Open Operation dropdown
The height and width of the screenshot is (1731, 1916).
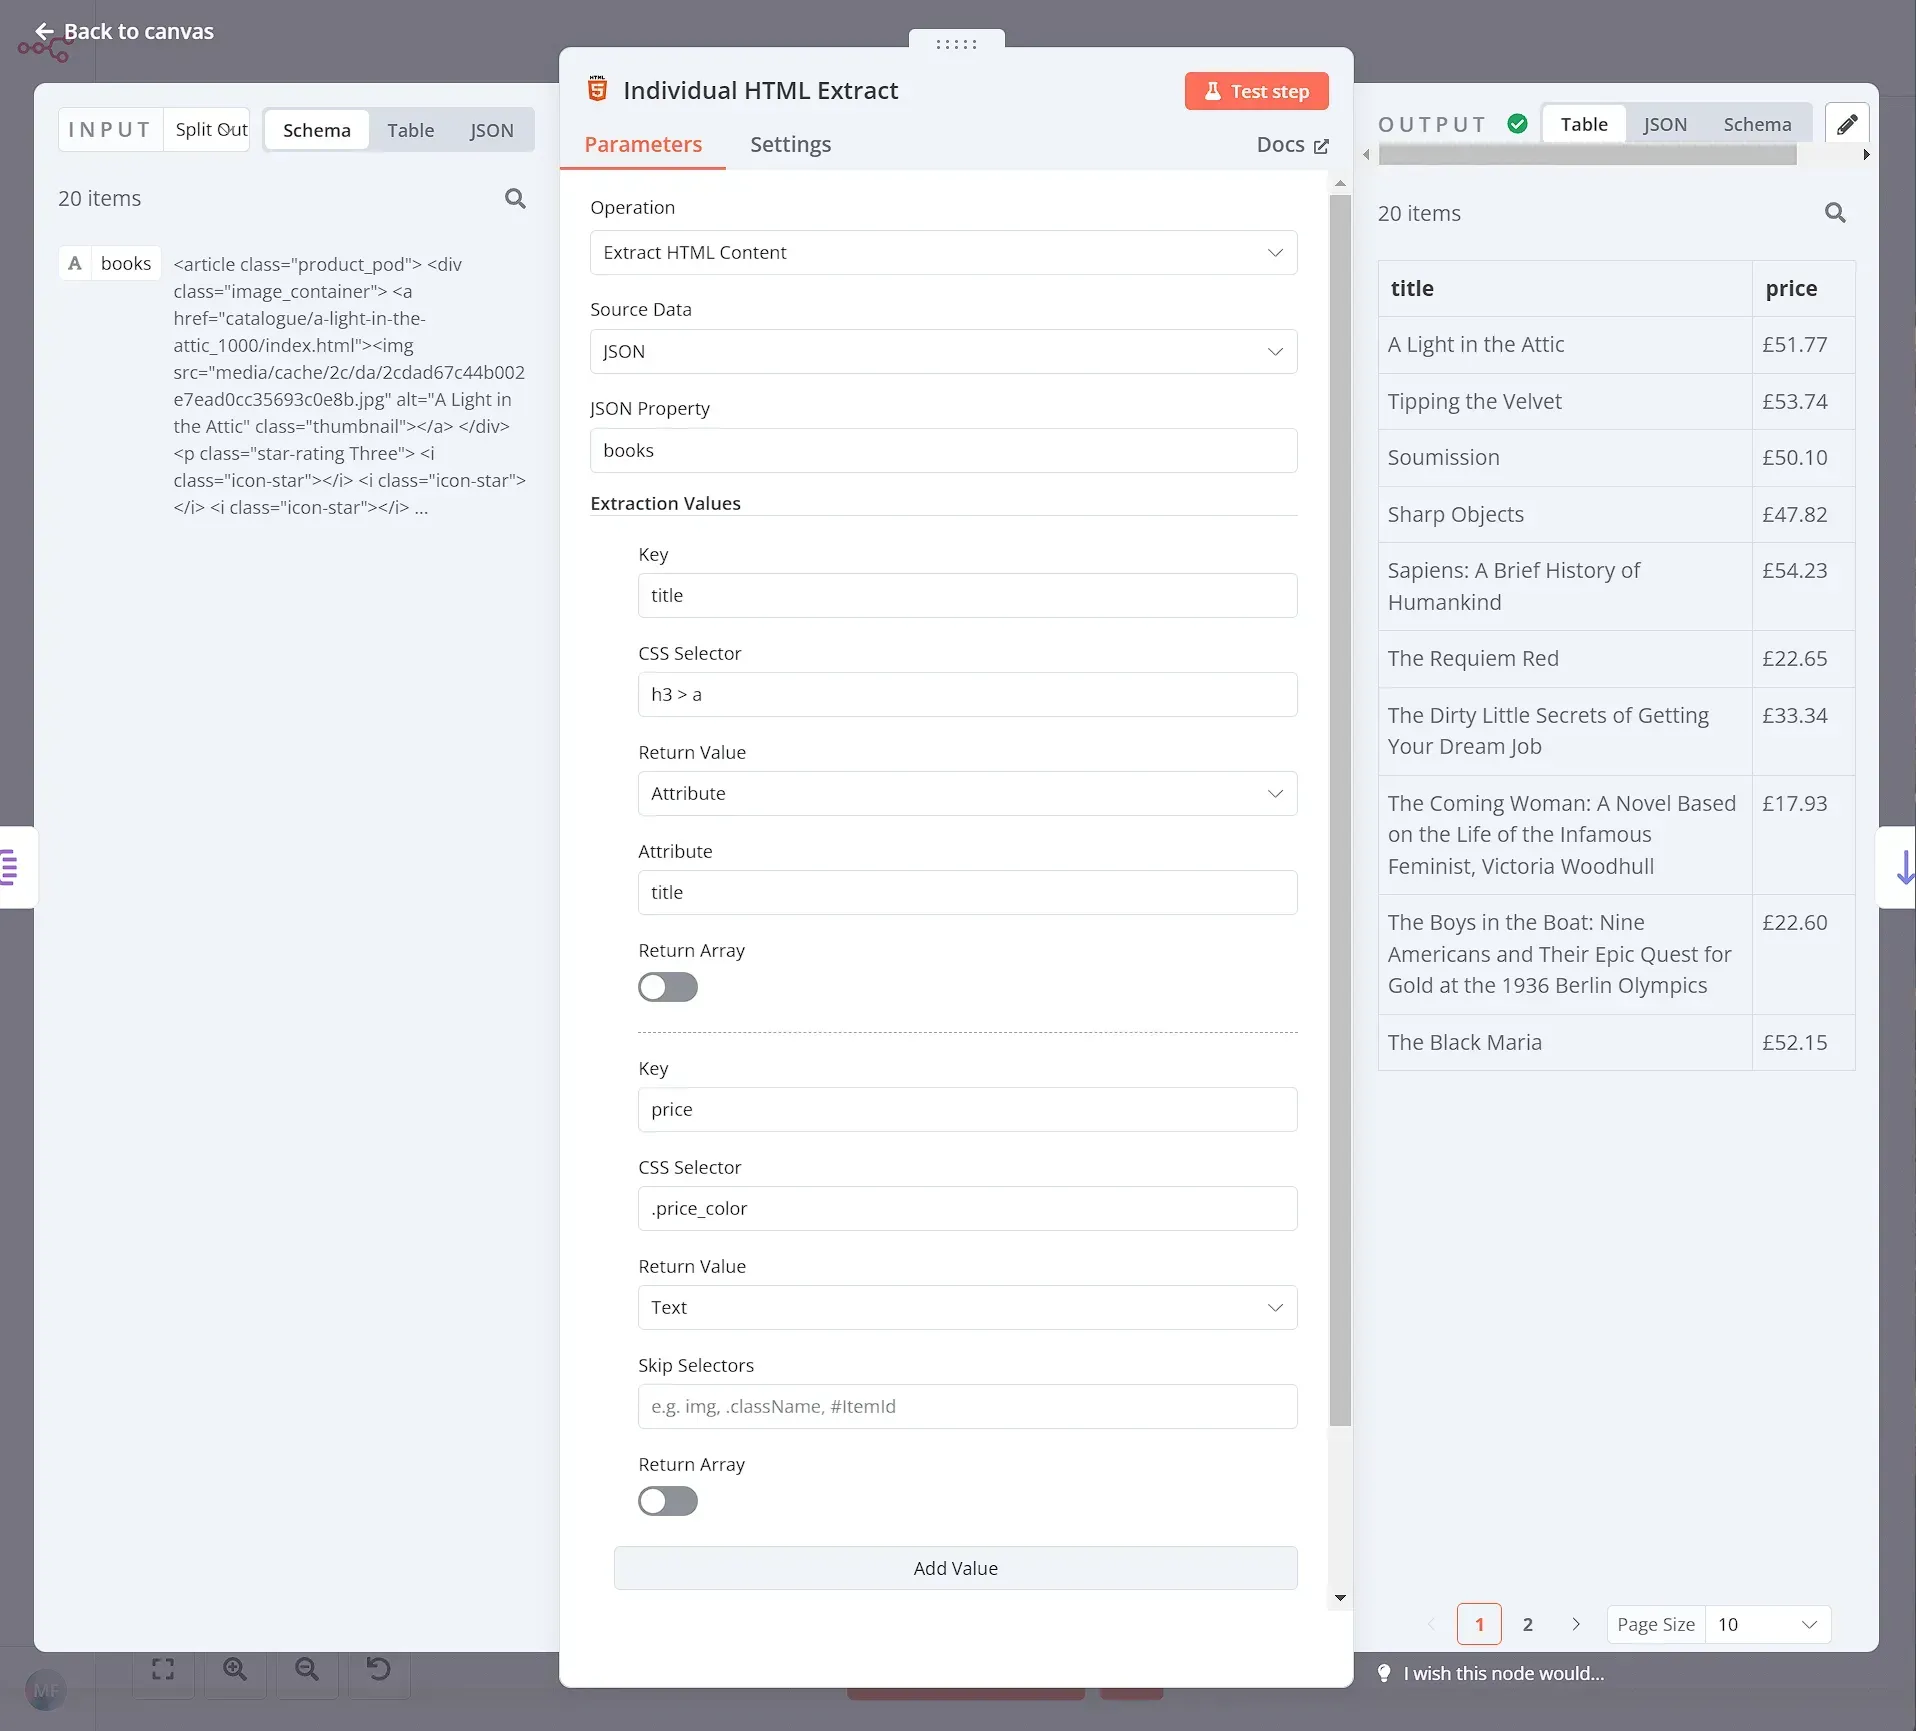tap(943, 253)
